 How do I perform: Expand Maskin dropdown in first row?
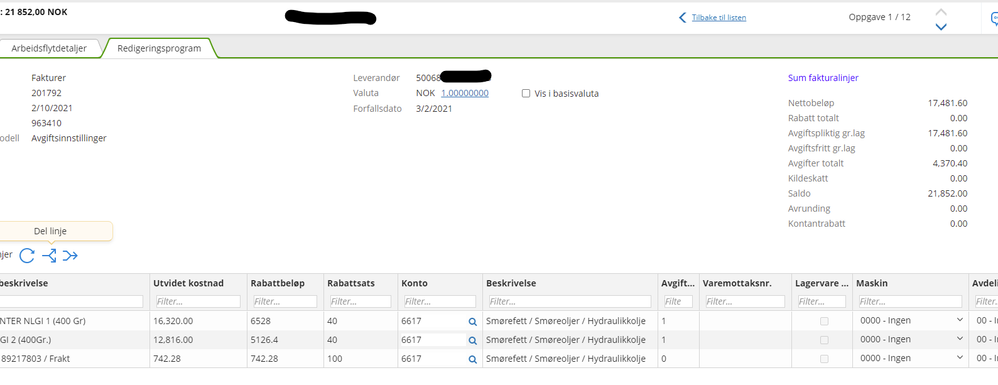tap(911, 321)
